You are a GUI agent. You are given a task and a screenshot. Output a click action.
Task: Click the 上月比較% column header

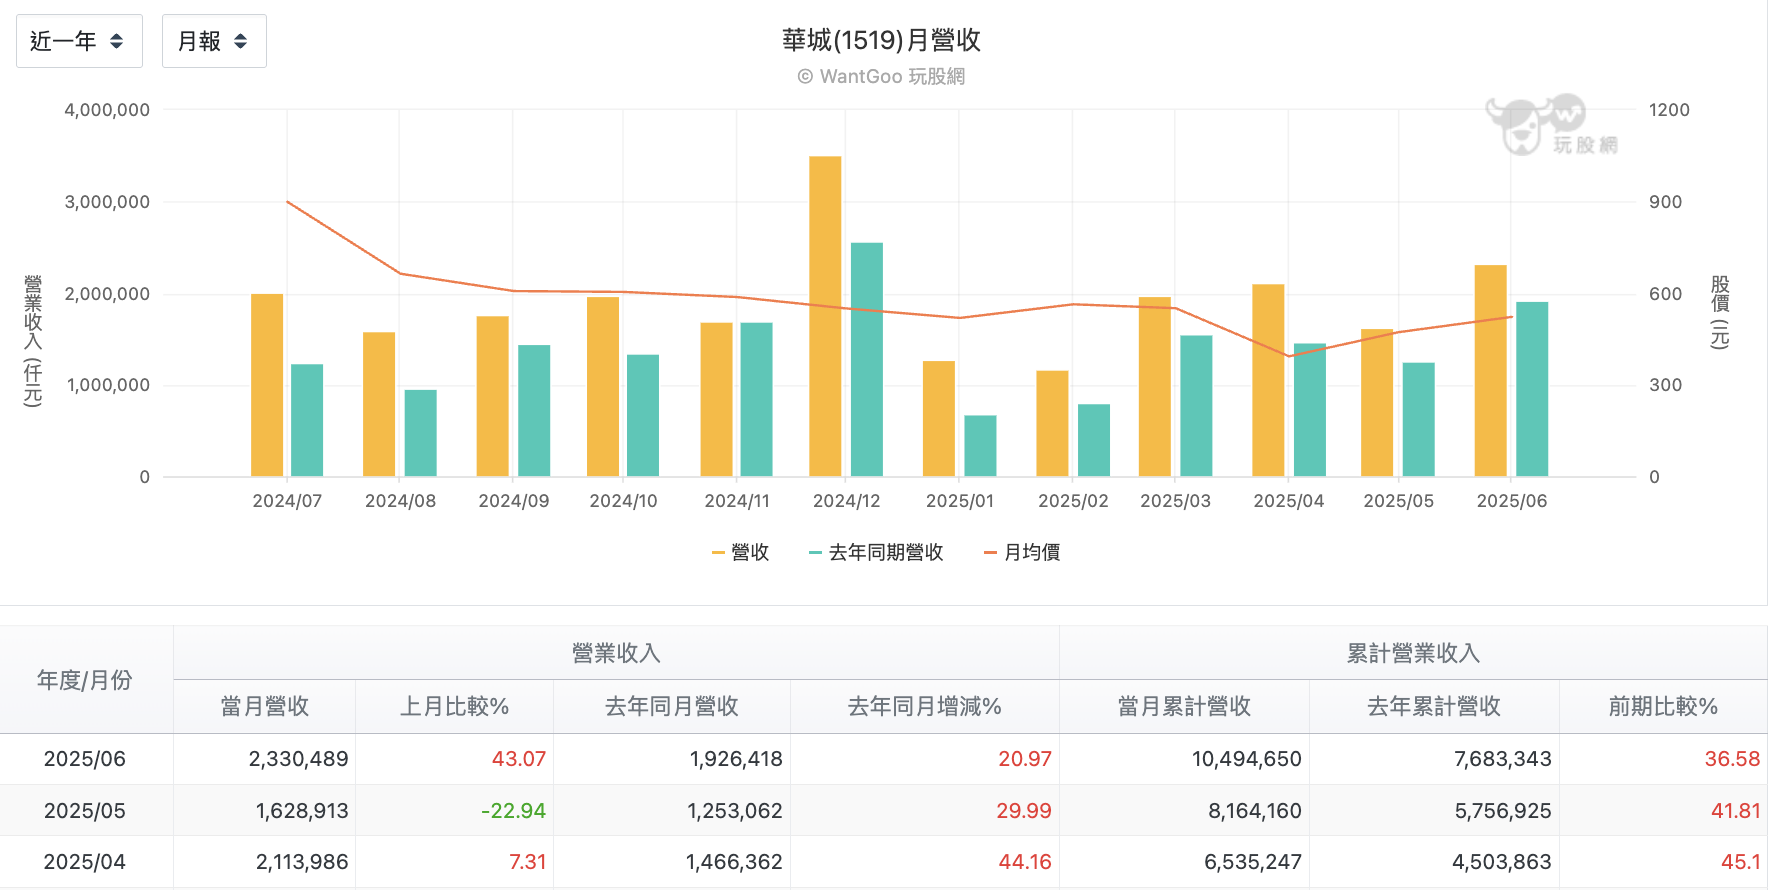[455, 707]
